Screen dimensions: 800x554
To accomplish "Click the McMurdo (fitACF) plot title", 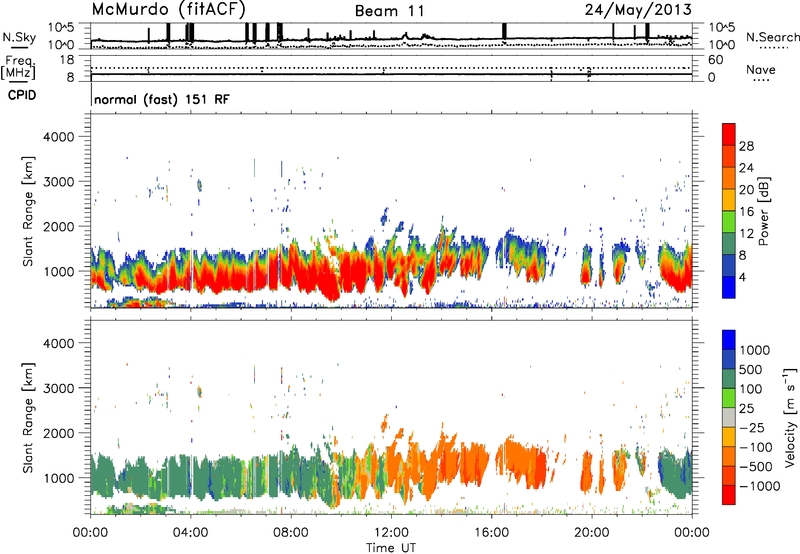I will point(169,9).
